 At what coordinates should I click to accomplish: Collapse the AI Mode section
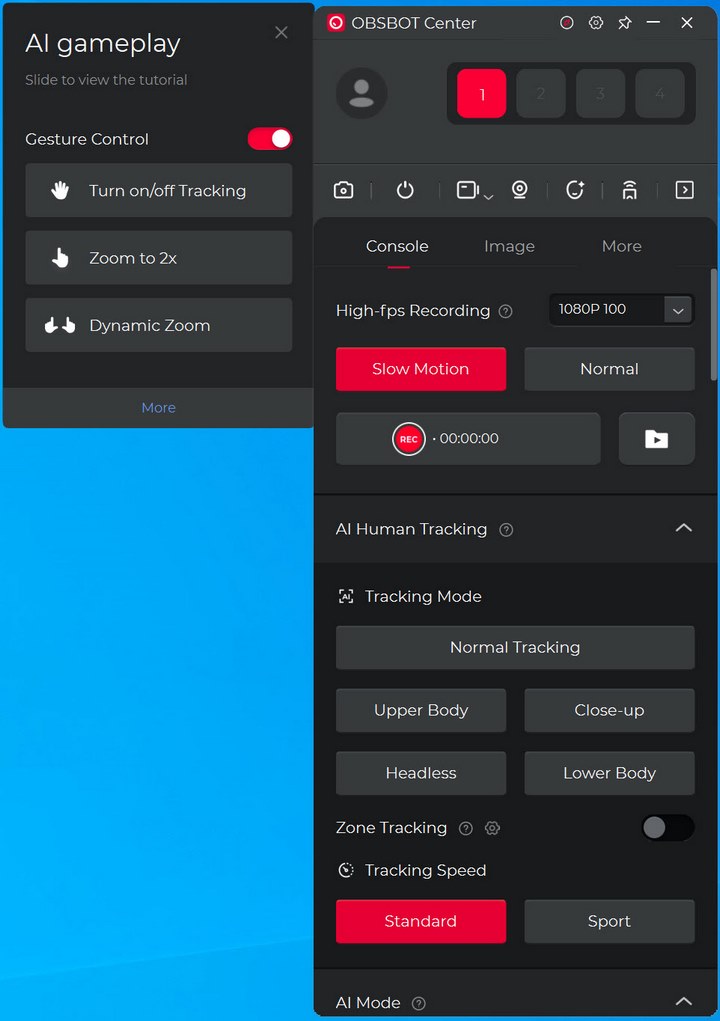pyautogui.click(x=683, y=1001)
